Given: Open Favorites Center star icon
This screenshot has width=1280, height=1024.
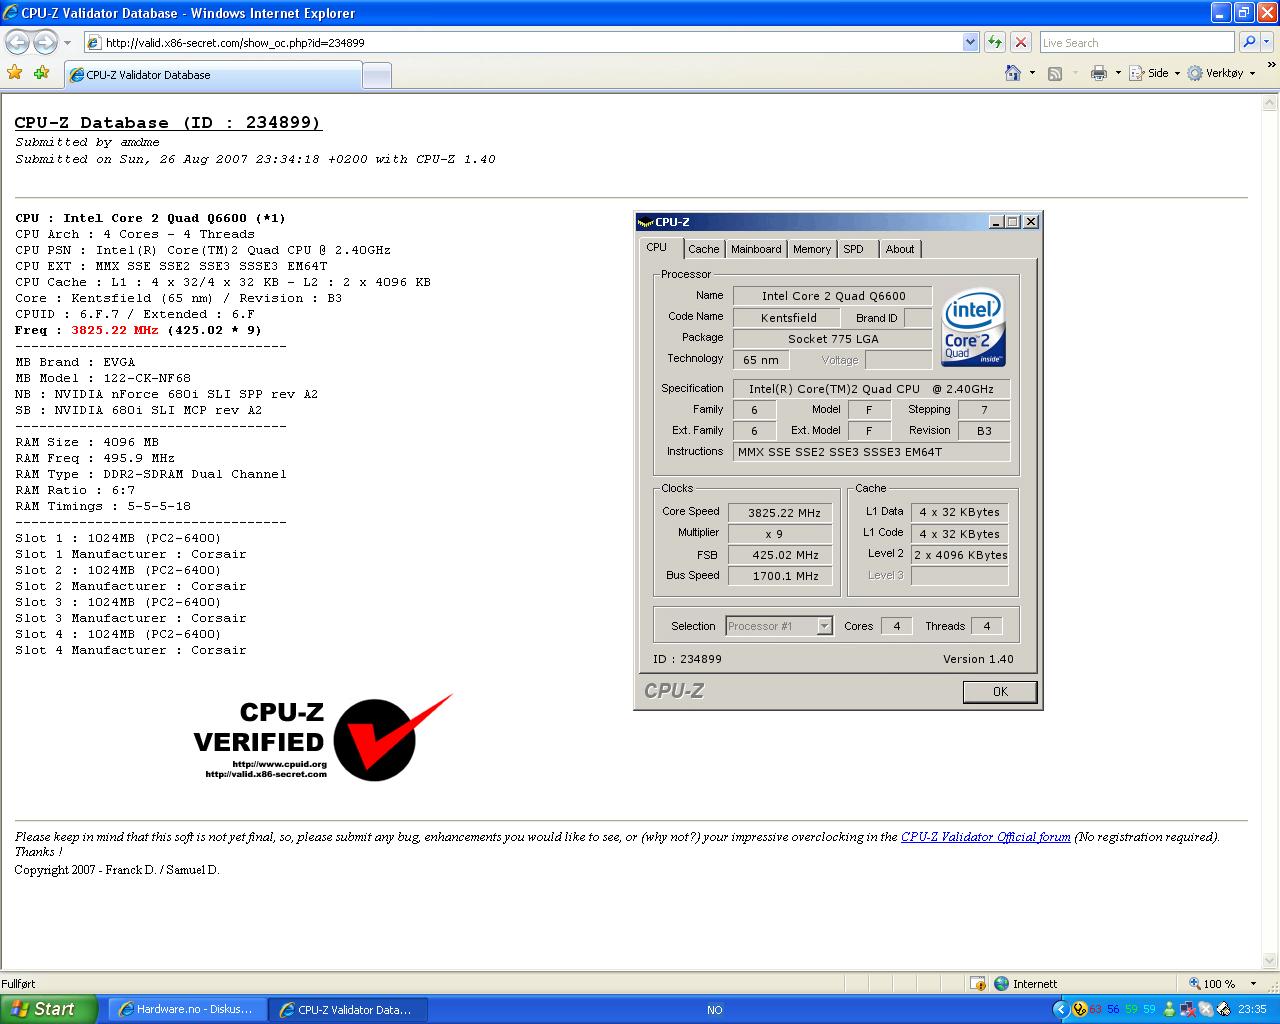Looking at the screenshot, I should [15, 73].
